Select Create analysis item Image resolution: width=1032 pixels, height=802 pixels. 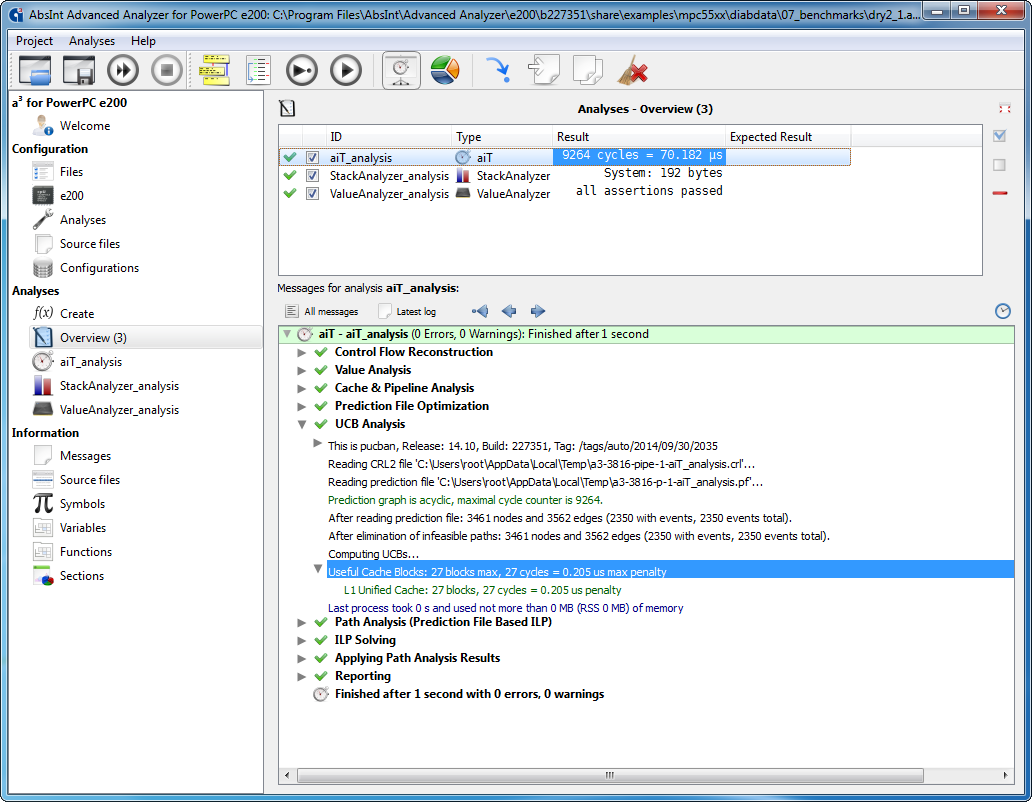77,314
